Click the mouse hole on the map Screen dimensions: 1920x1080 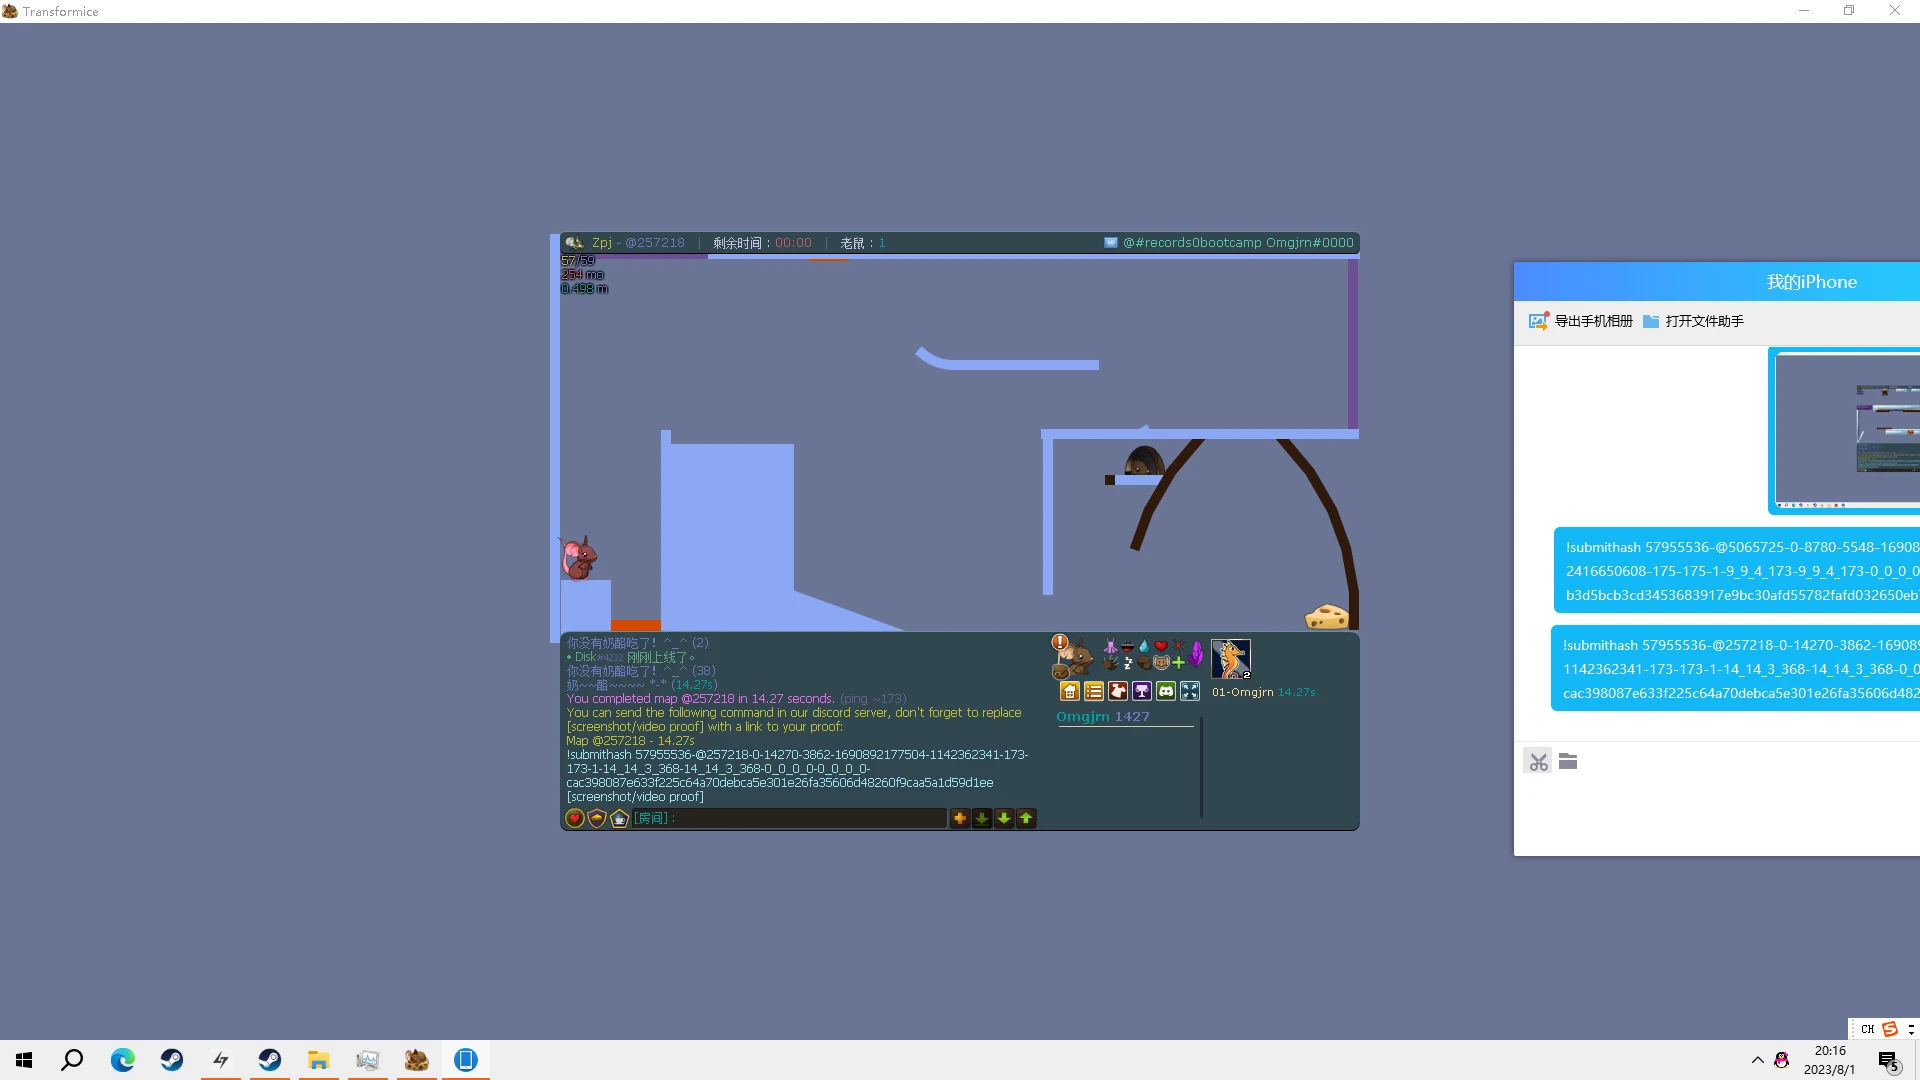point(1144,461)
